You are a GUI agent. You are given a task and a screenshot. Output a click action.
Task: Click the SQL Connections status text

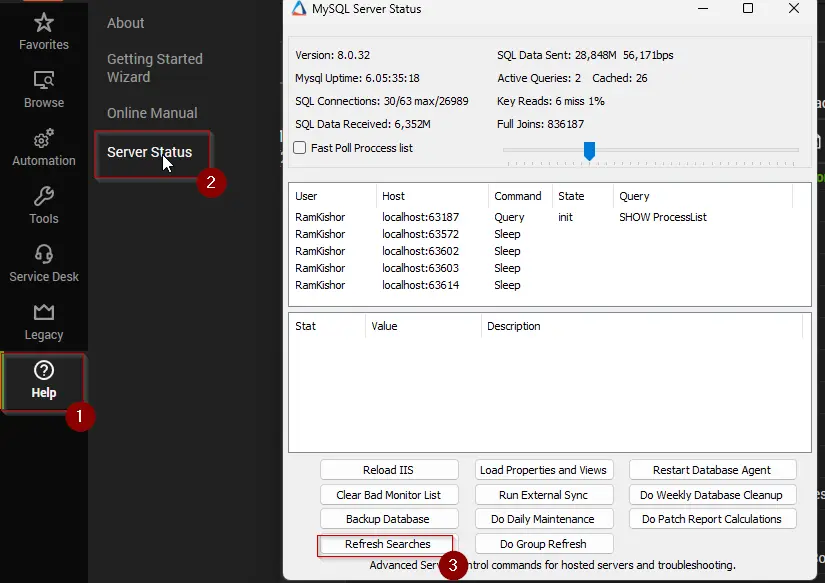(x=382, y=101)
